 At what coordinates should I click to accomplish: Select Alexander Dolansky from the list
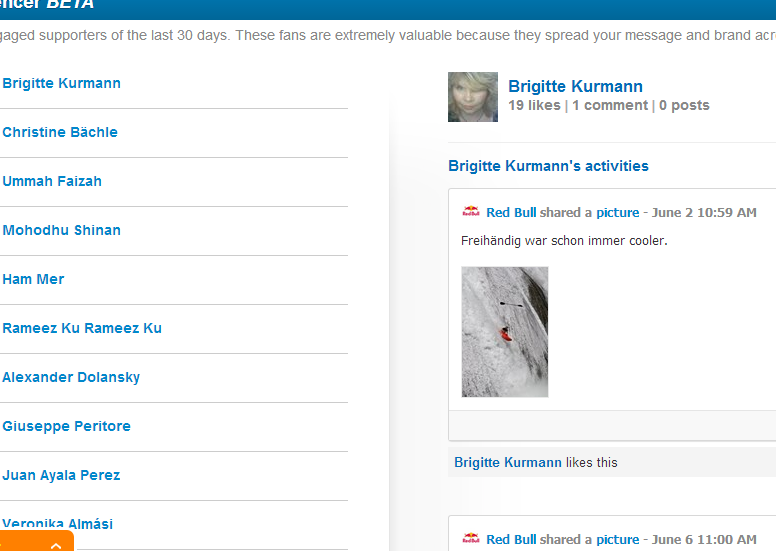(71, 377)
